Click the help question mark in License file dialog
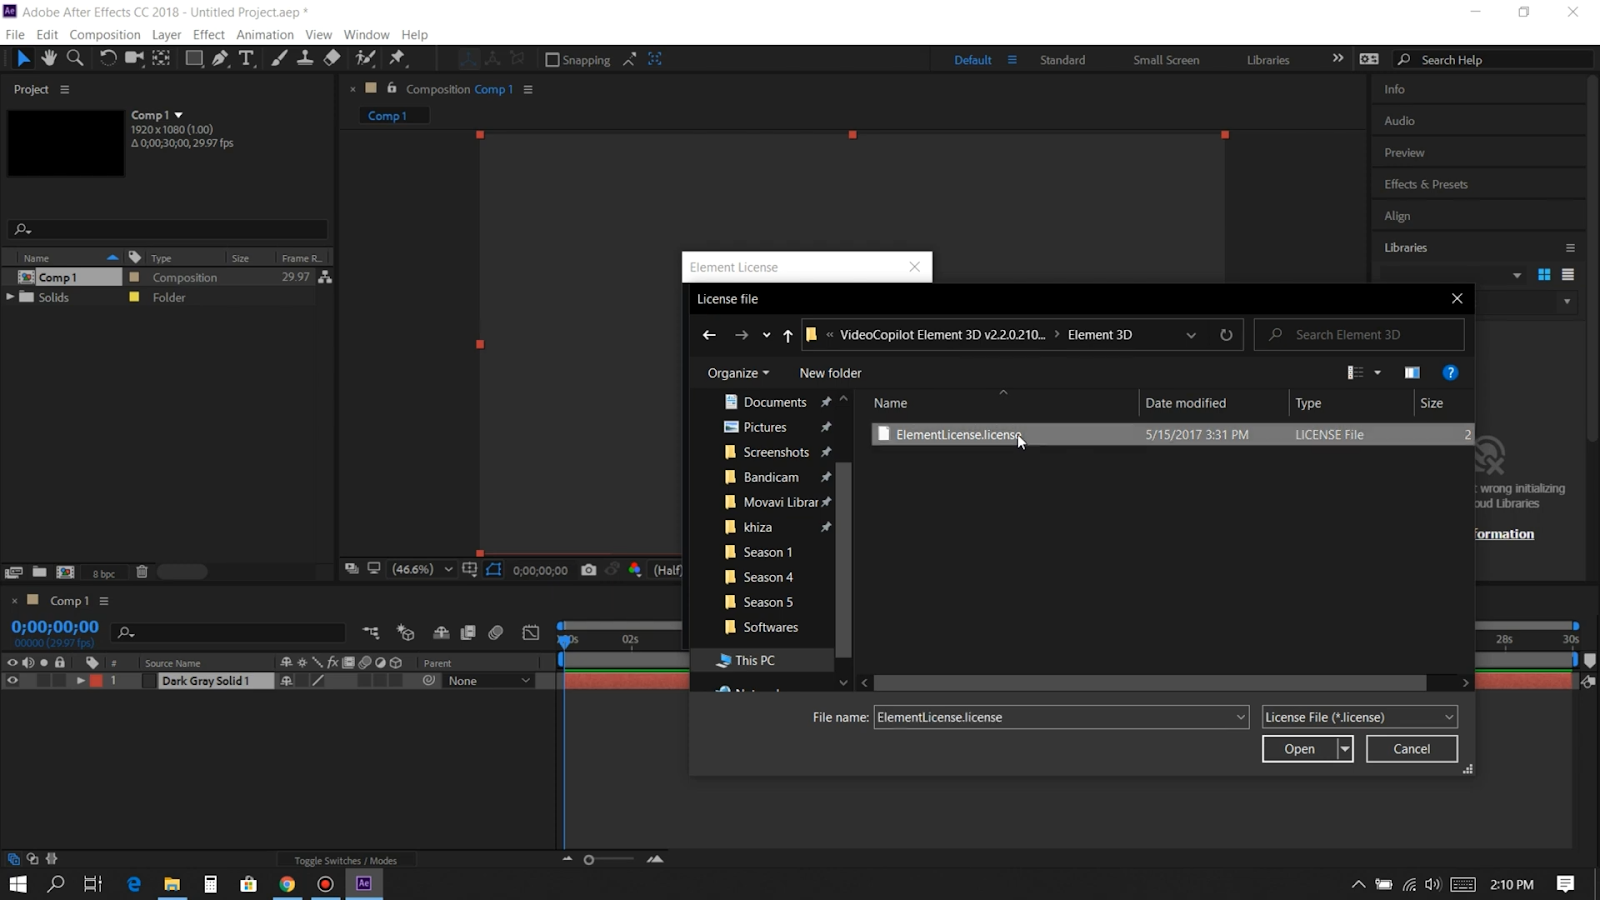Screen dimensions: 1600x900 point(1450,373)
